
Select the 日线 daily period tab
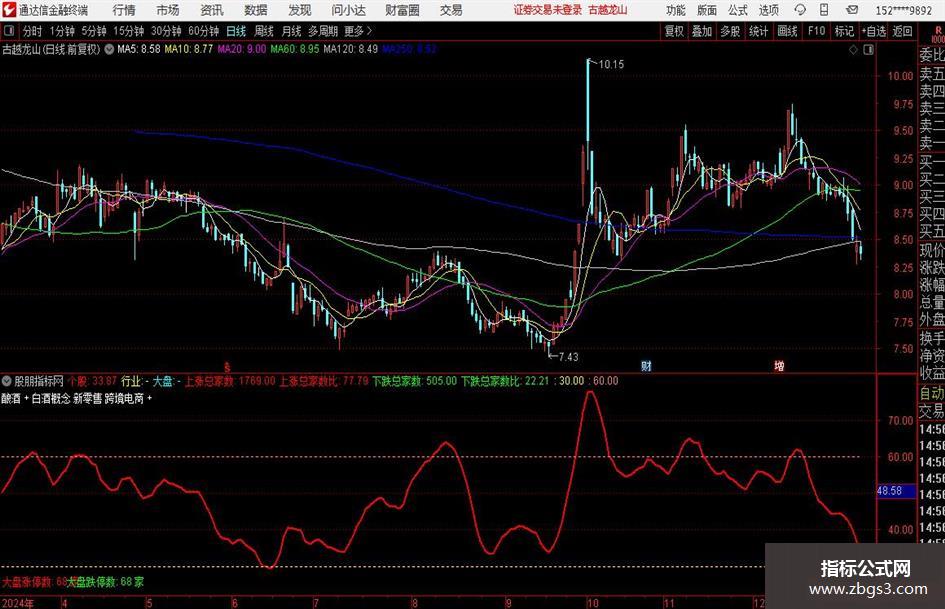[x=236, y=31]
